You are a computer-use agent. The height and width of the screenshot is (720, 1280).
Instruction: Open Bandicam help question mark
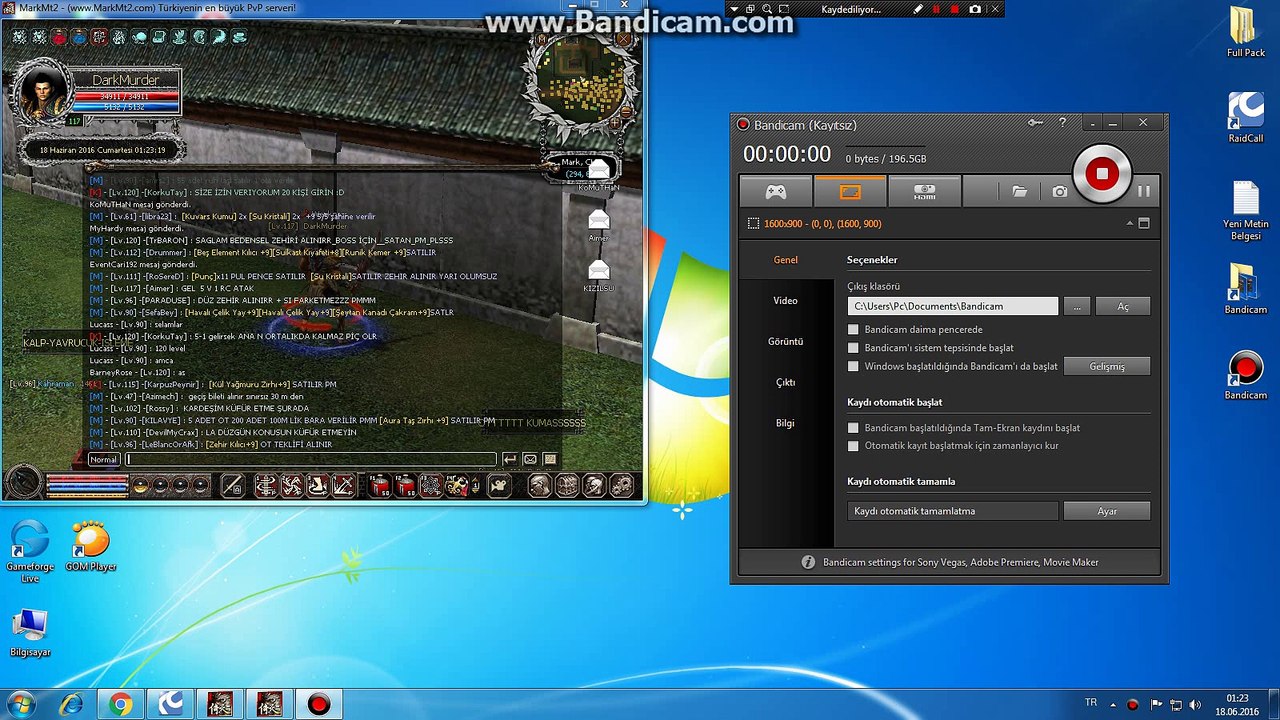tap(1062, 123)
